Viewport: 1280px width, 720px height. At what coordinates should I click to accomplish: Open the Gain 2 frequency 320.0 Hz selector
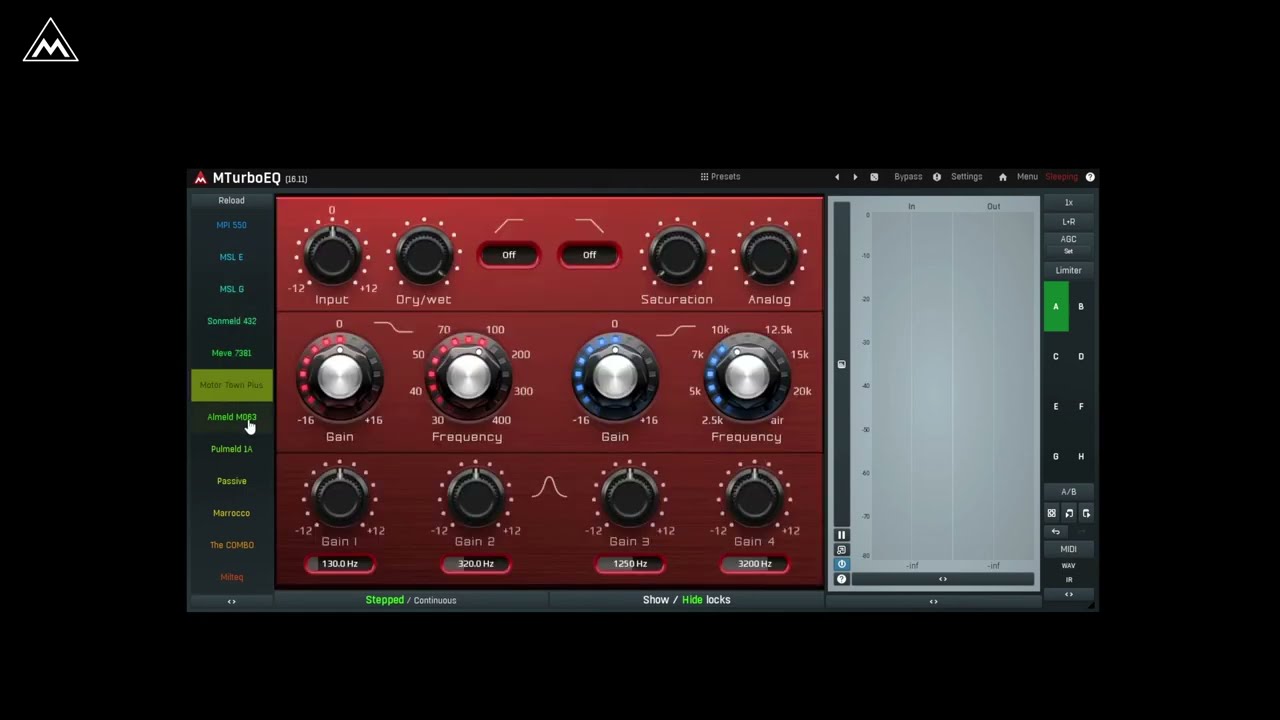(476, 564)
